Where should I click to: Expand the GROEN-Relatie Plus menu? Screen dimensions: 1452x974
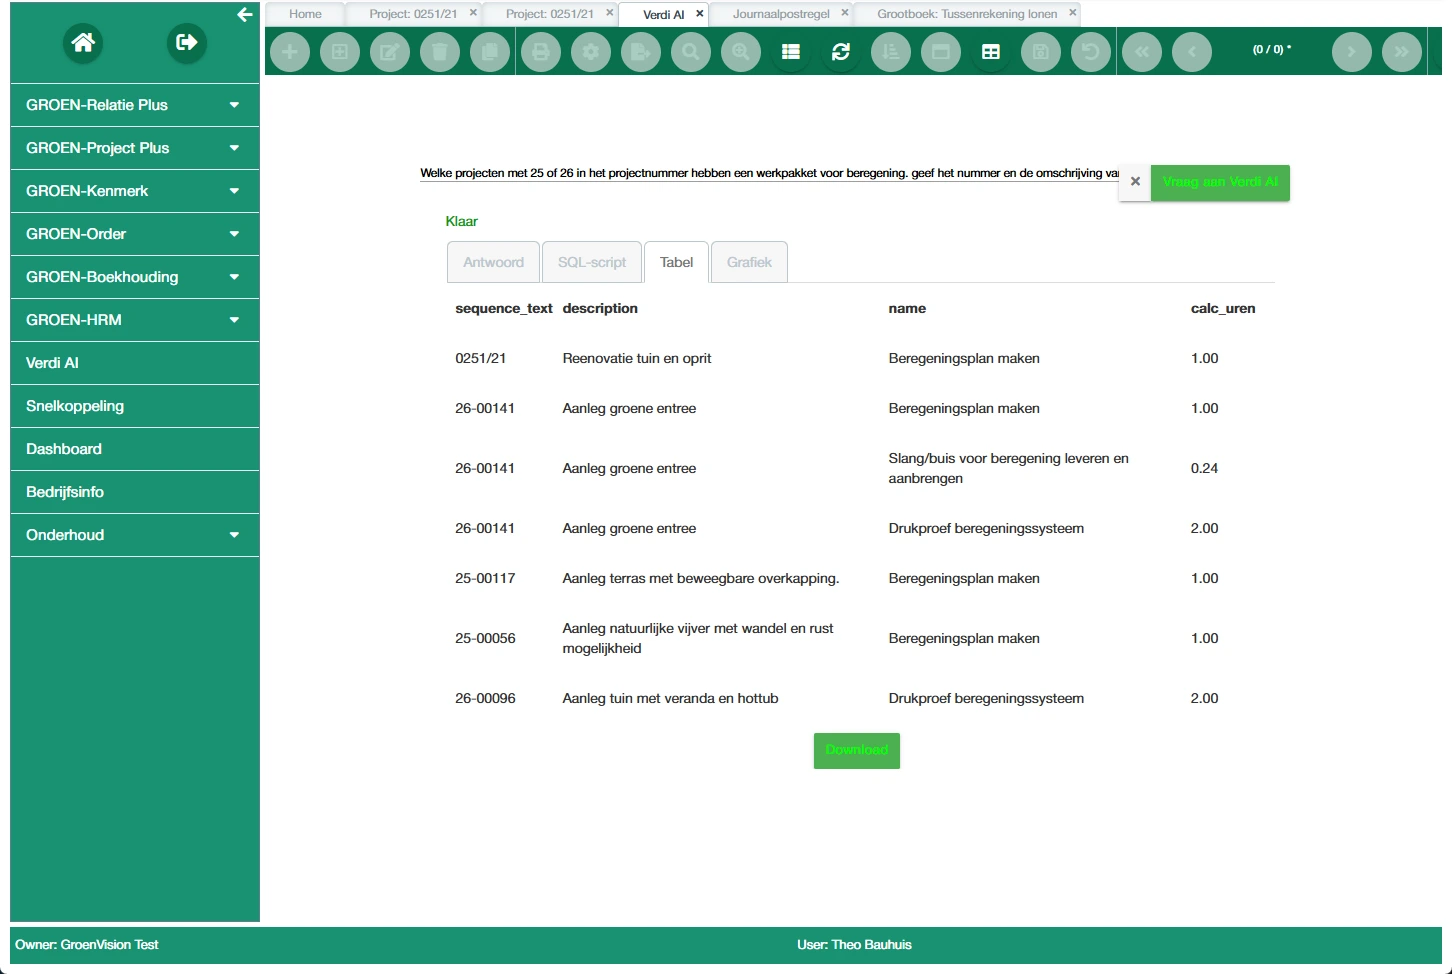tap(134, 105)
